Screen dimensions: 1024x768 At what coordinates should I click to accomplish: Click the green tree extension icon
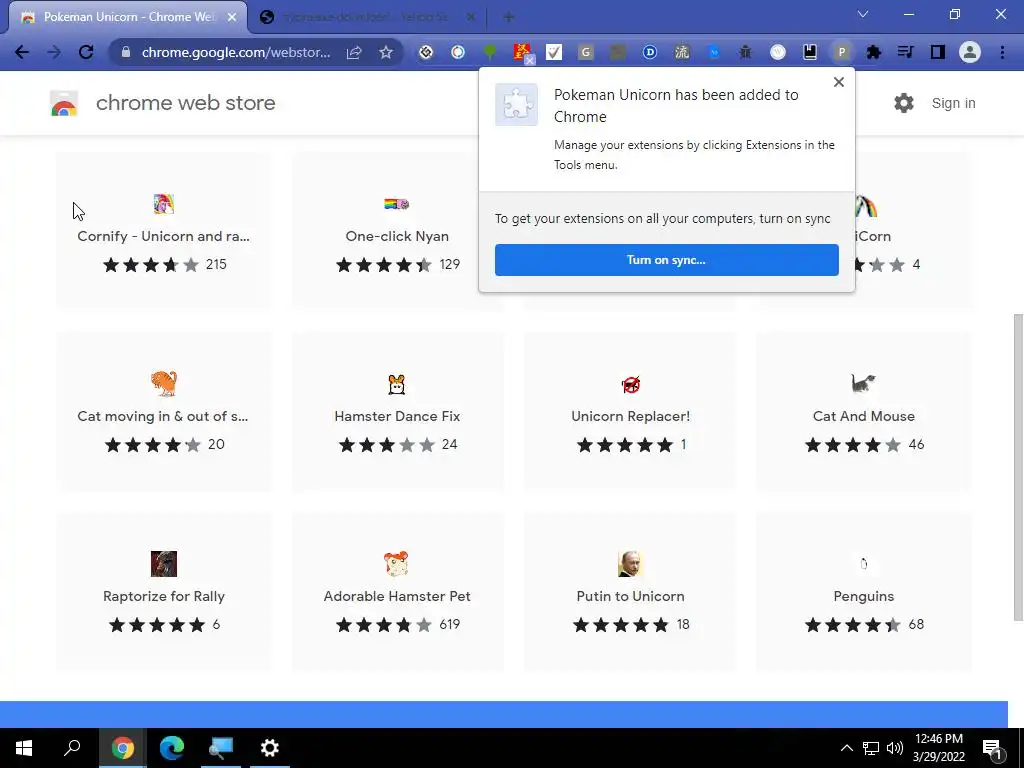tap(490, 52)
